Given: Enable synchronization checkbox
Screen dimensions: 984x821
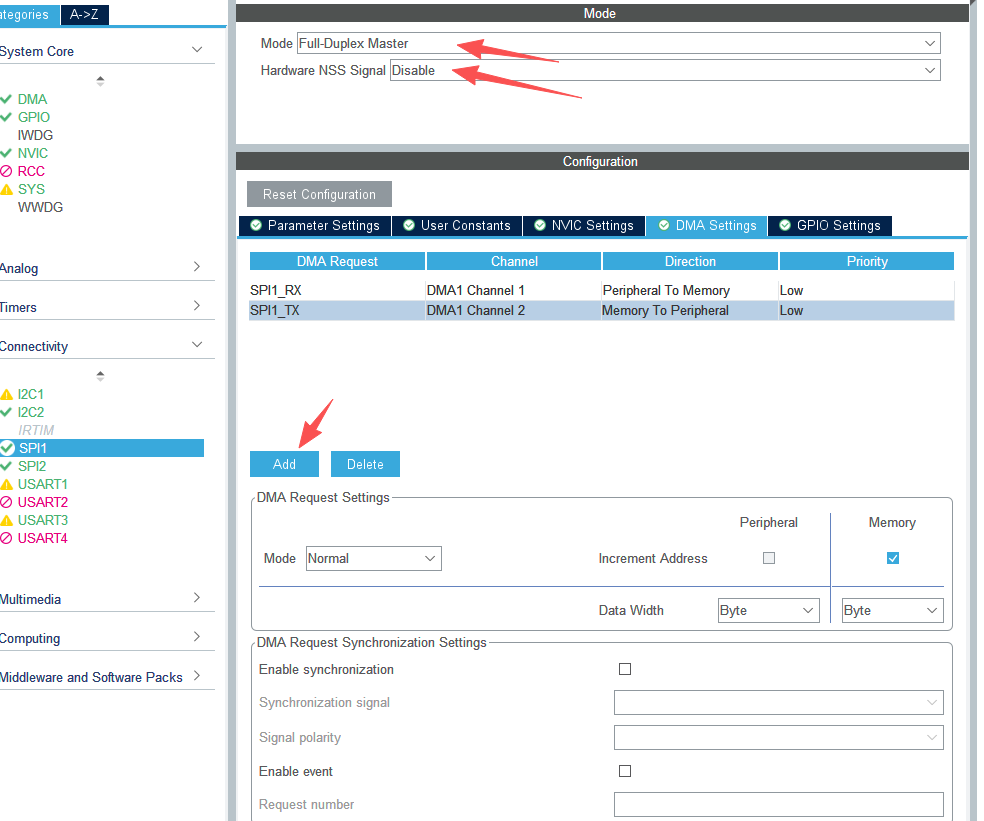Looking at the screenshot, I should tap(625, 669).
